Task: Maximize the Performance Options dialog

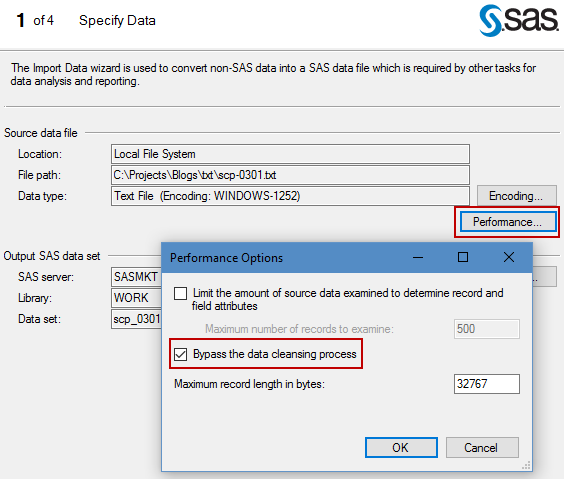Action: click(463, 257)
